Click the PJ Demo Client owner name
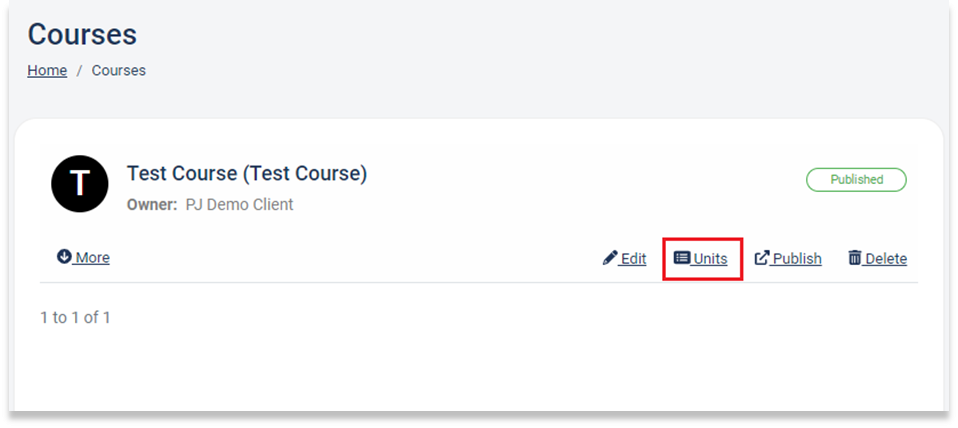This screenshot has width=958, height=428. [x=240, y=205]
